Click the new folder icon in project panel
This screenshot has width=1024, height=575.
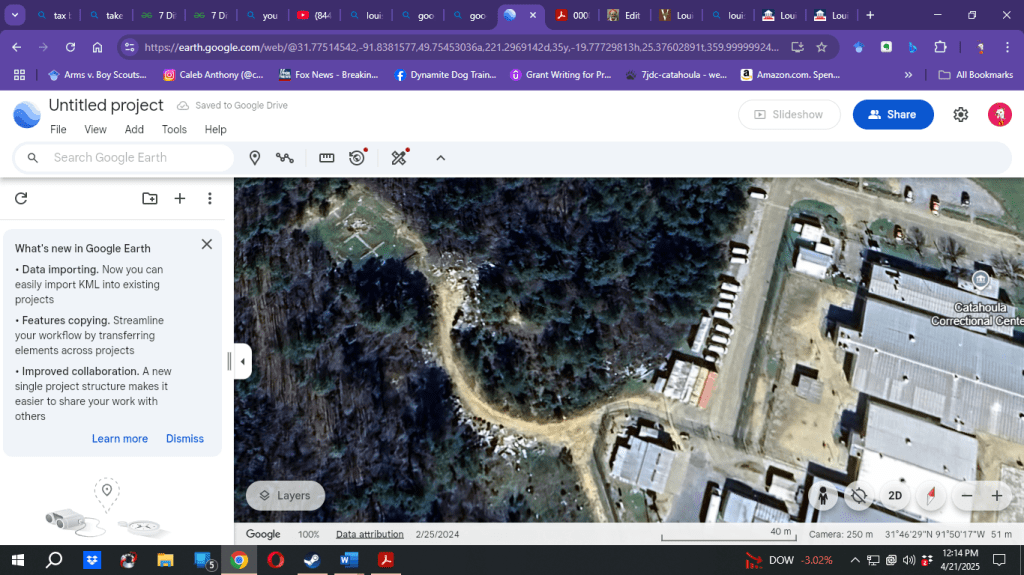point(150,199)
